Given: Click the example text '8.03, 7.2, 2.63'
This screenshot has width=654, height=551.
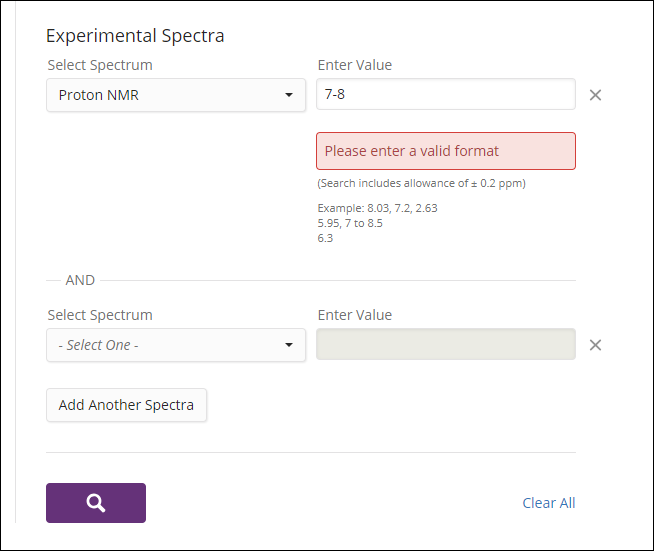Looking at the screenshot, I should coord(402,208).
